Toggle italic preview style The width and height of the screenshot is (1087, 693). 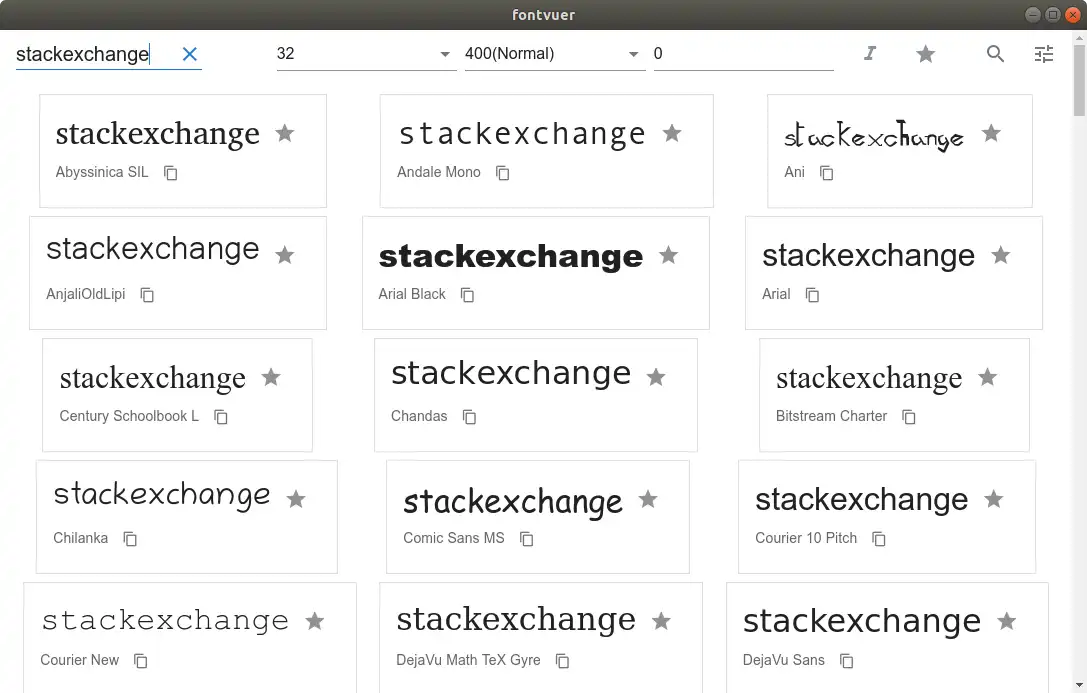pyautogui.click(x=870, y=53)
